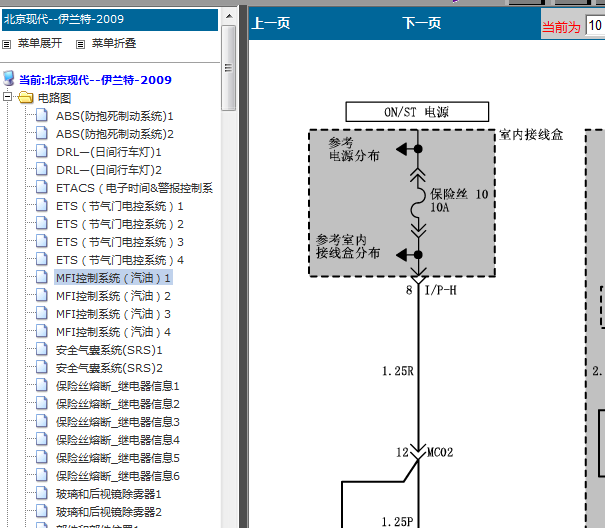This screenshot has height=528, width=605.
Task: Open ETS（节气门电控系统）4 diagram
Action: (x=120, y=260)
